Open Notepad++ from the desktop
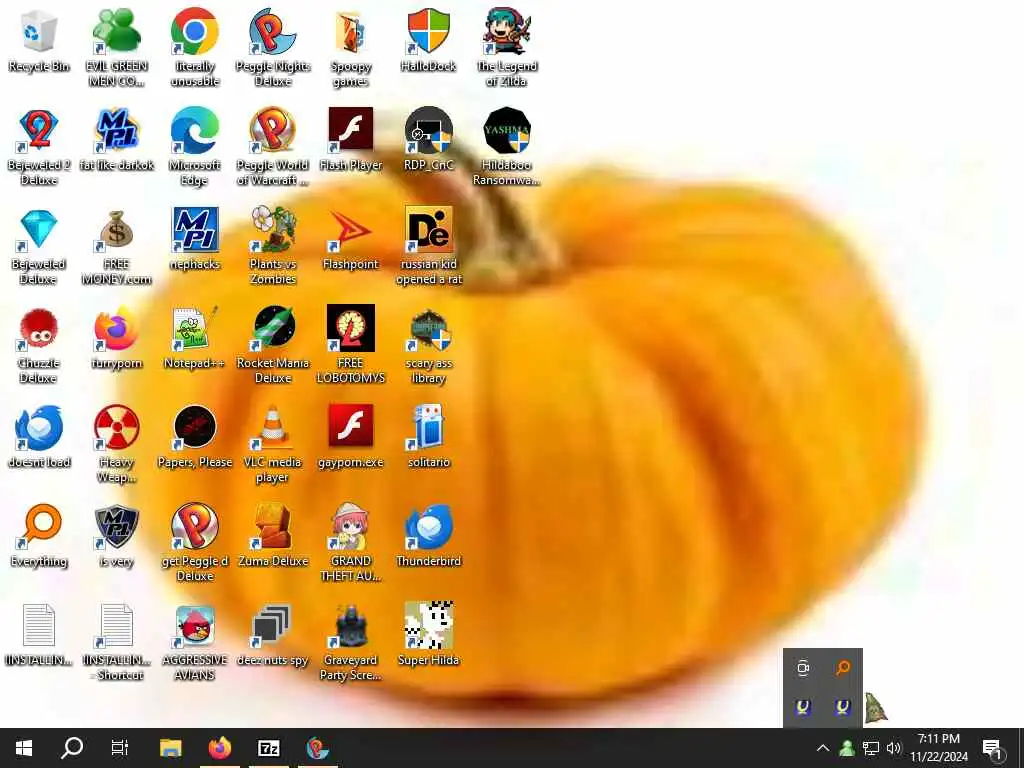Image resolution: width=1024 pixels, height=768 pixels. pyautogui.click(x=195, y=338)
